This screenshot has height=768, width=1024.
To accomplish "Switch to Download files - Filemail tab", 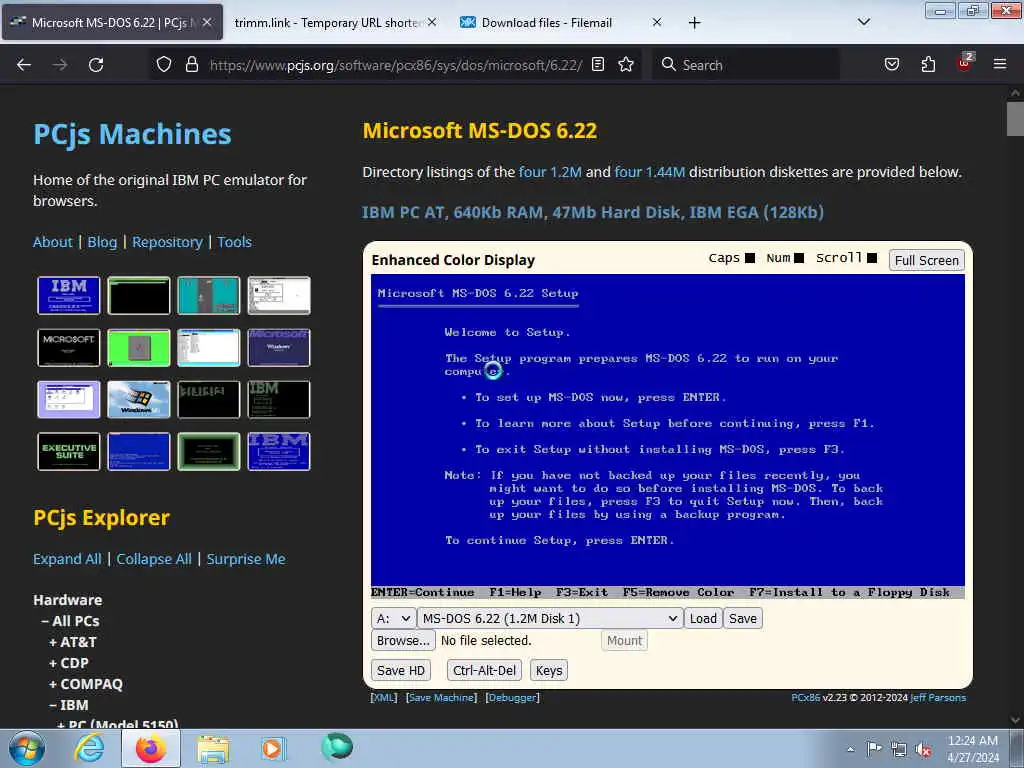I will click(547, 22).
